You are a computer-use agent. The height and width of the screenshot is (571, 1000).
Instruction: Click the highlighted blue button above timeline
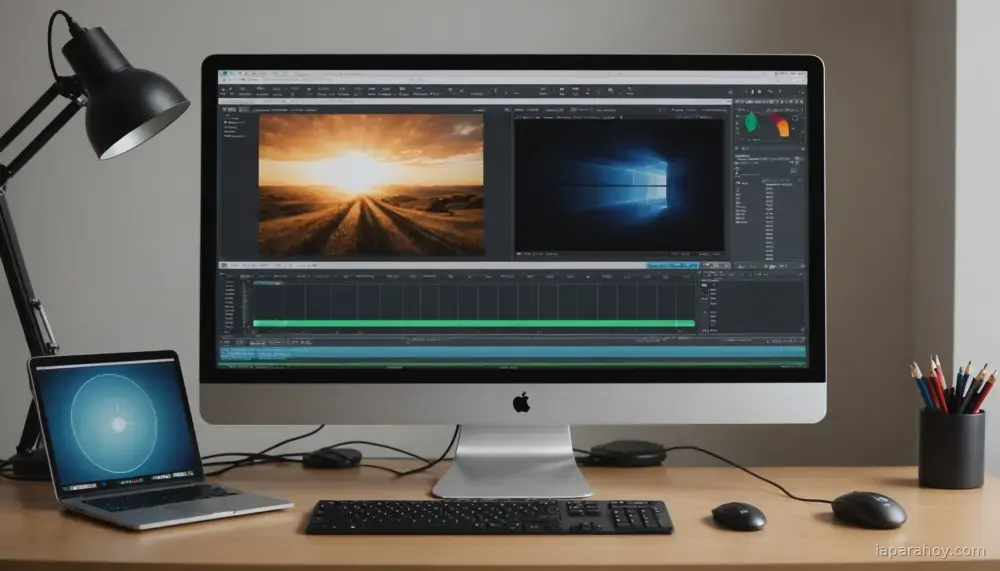tap(672, 265)
